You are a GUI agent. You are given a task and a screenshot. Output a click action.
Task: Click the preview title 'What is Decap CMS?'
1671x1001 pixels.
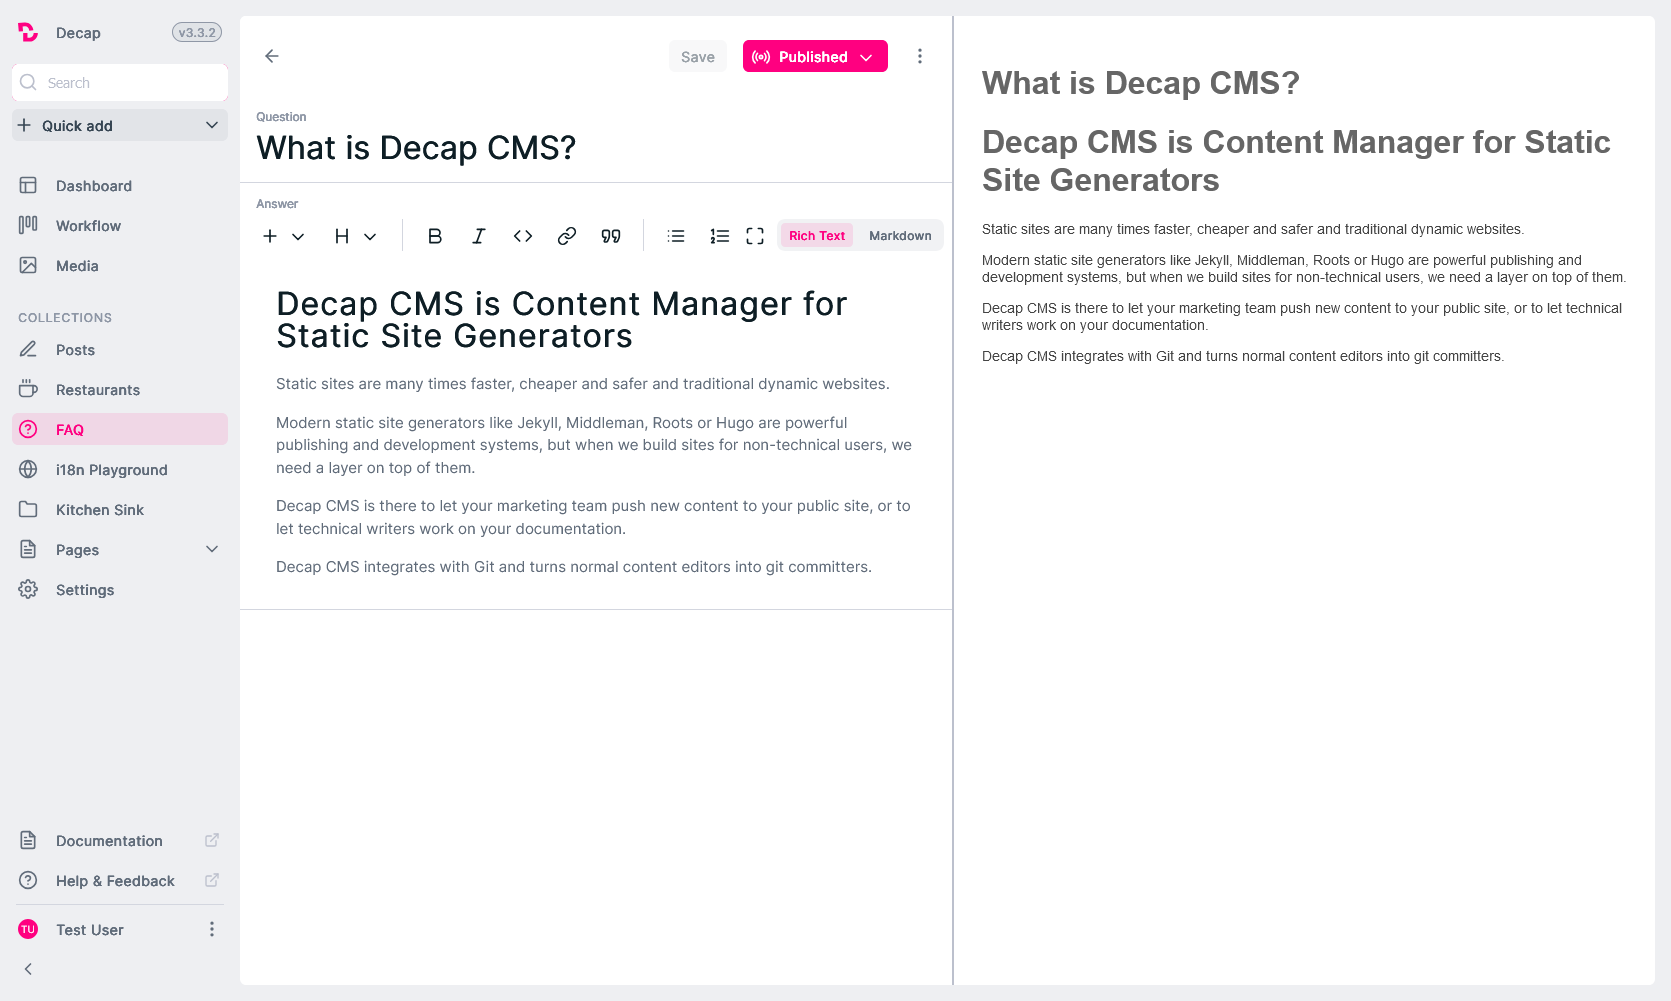pos(1140,83)
